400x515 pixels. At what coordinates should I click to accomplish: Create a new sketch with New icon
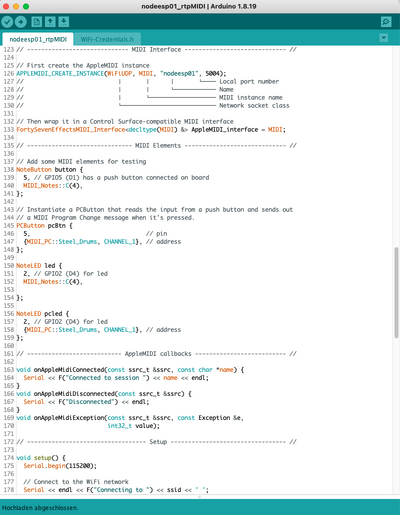coord(37,22)
